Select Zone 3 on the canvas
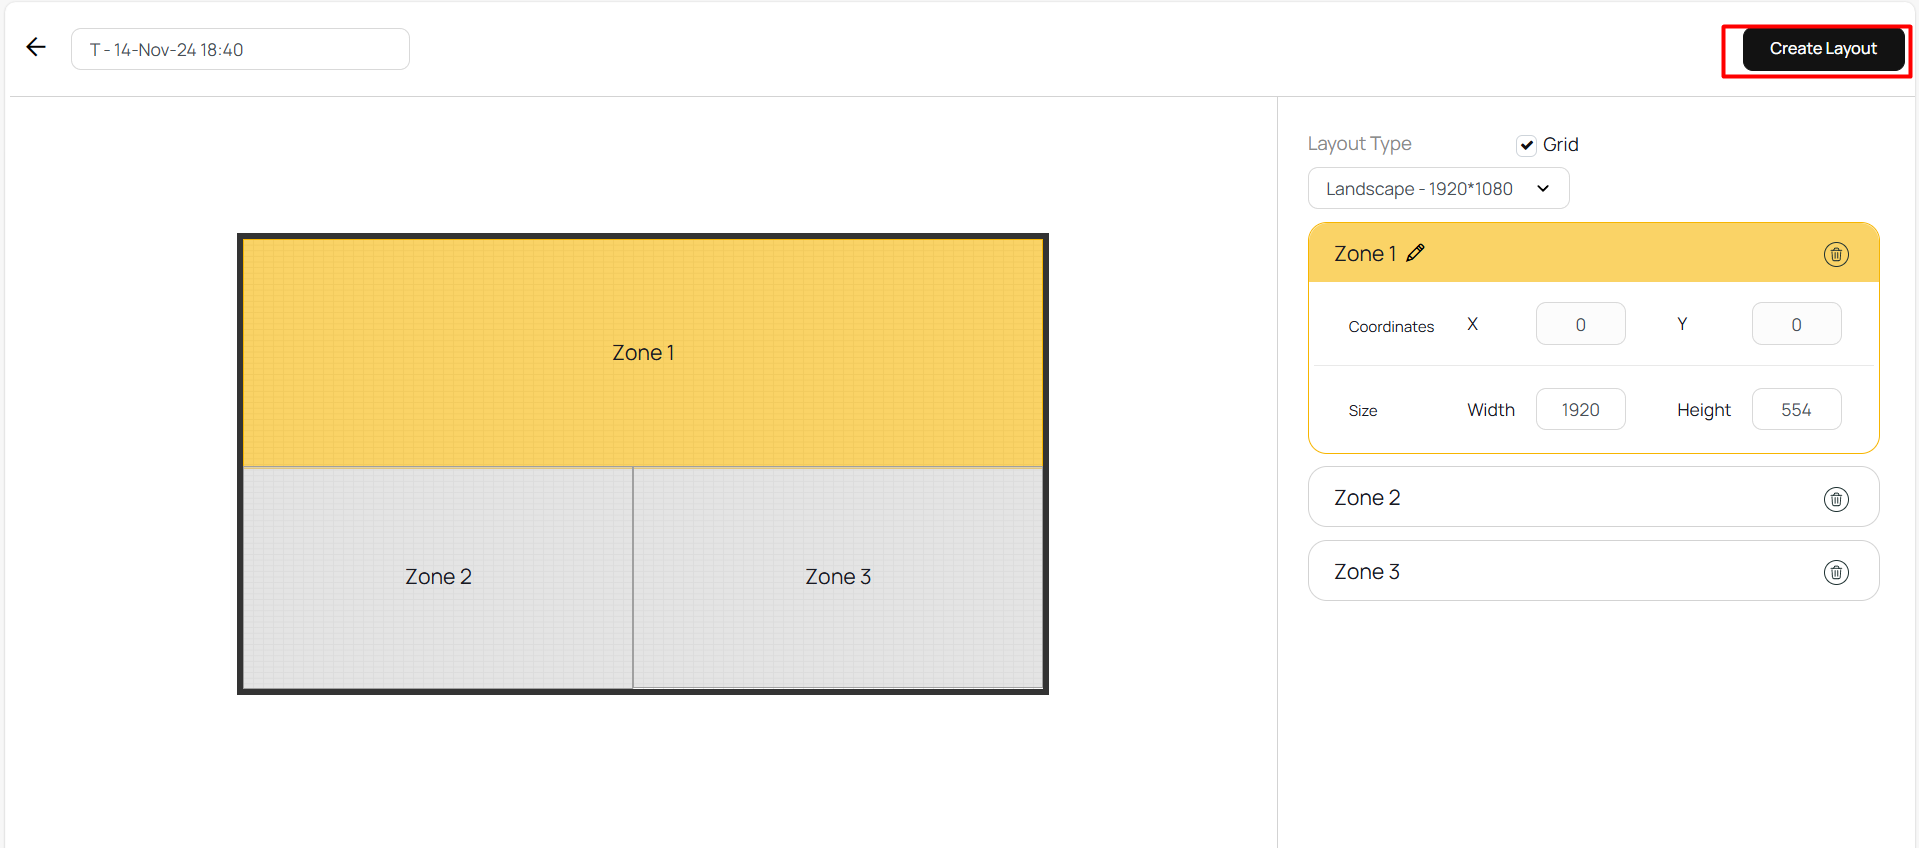 838,577
